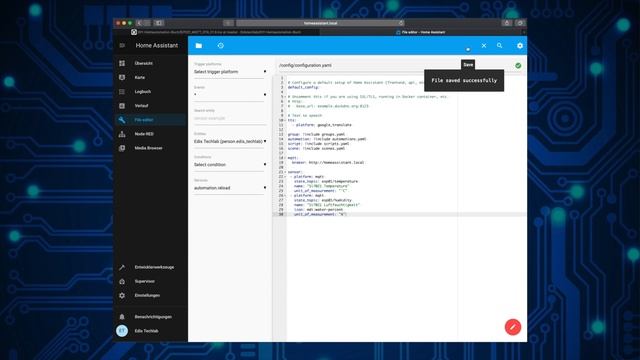
Task: Expand Select trigger platform dropdown
Action: click(230, 72)
